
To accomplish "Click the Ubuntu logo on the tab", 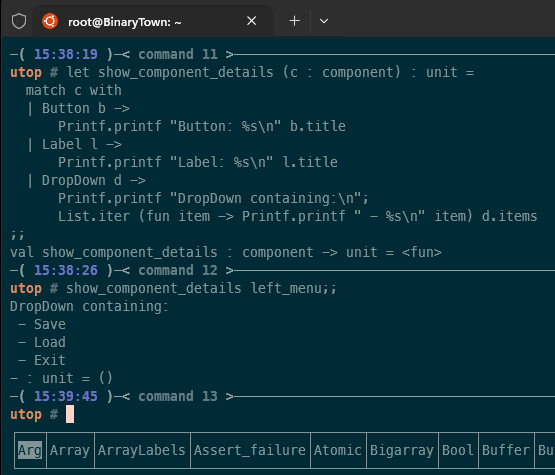I will coord(50,21).
